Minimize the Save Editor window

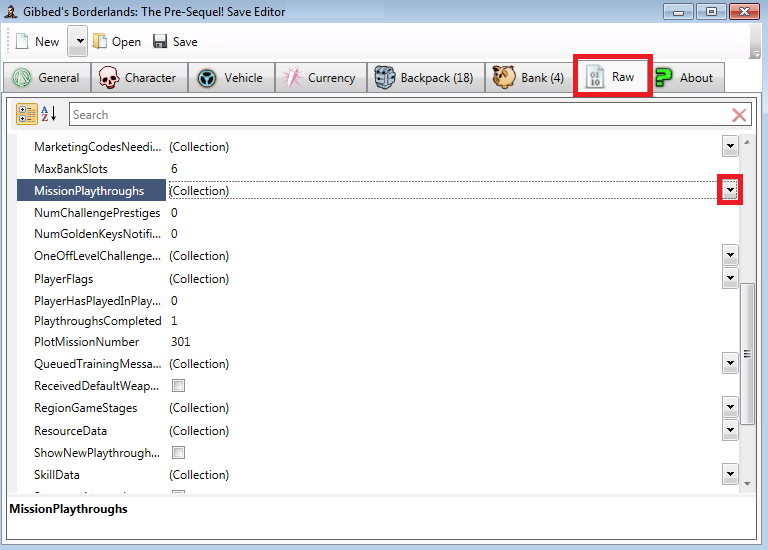(x=678, y=12)
